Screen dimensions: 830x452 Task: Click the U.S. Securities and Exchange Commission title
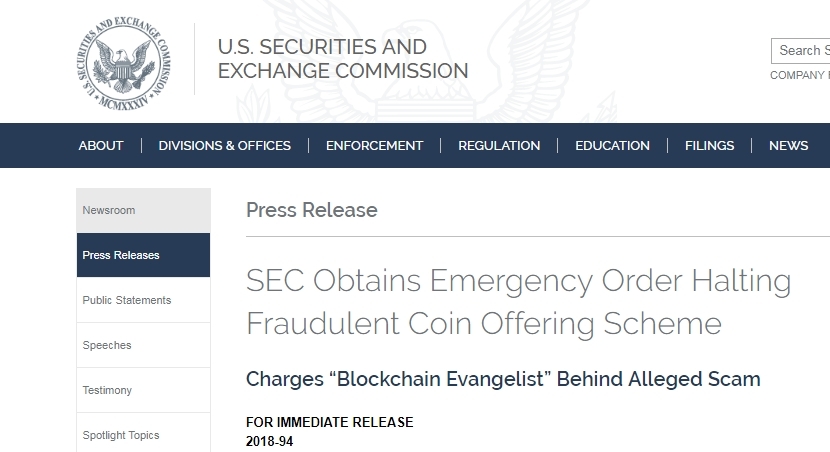click(343, 59)
